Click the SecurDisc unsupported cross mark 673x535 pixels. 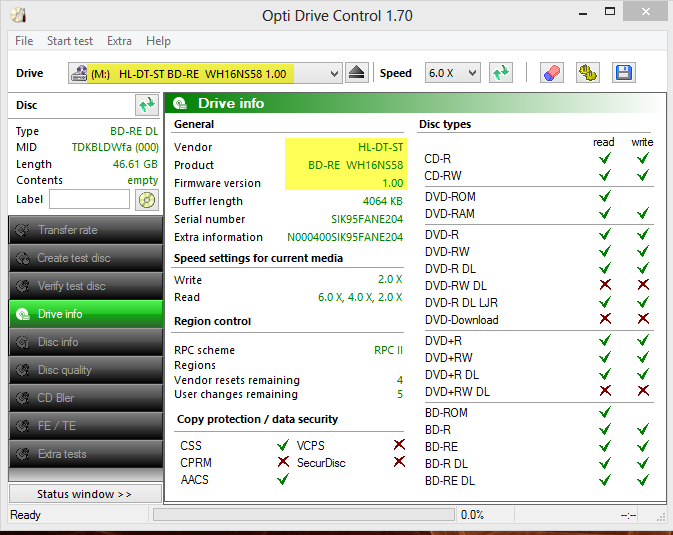[399, 462]
